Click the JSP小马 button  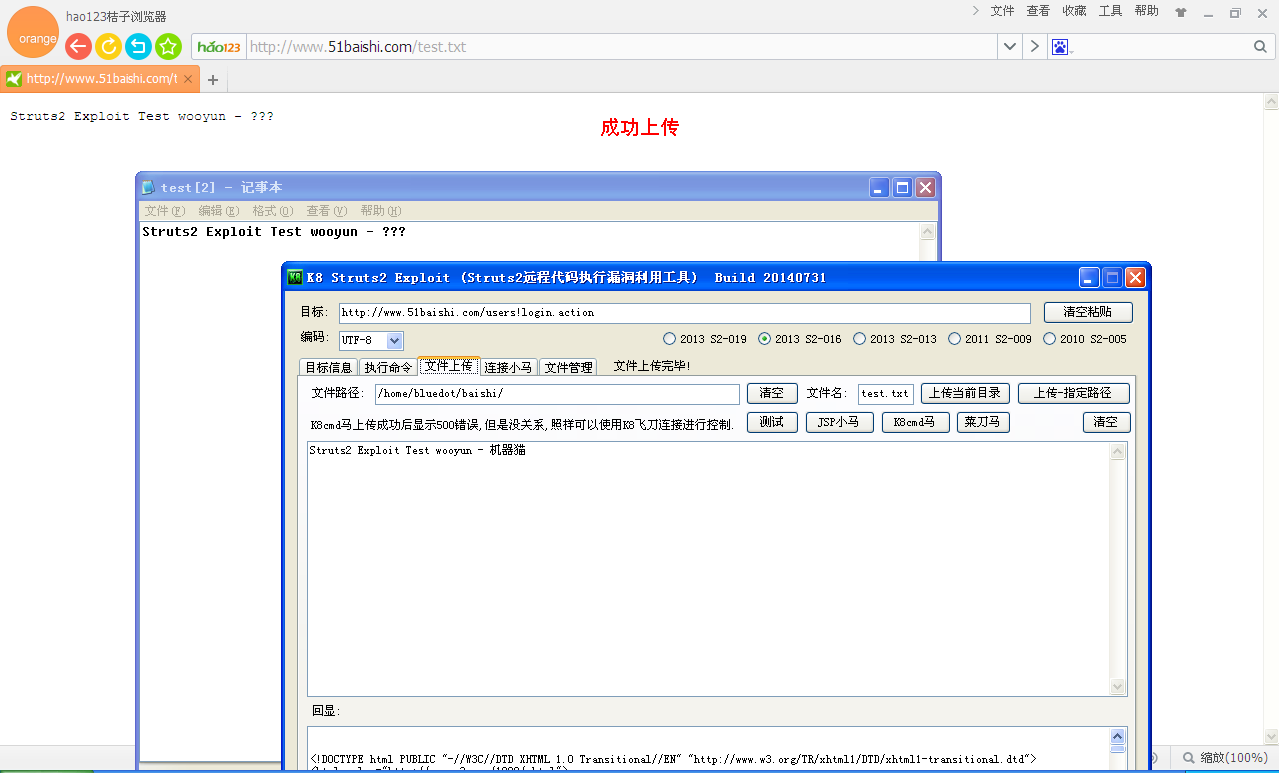[x=839, y=422]
